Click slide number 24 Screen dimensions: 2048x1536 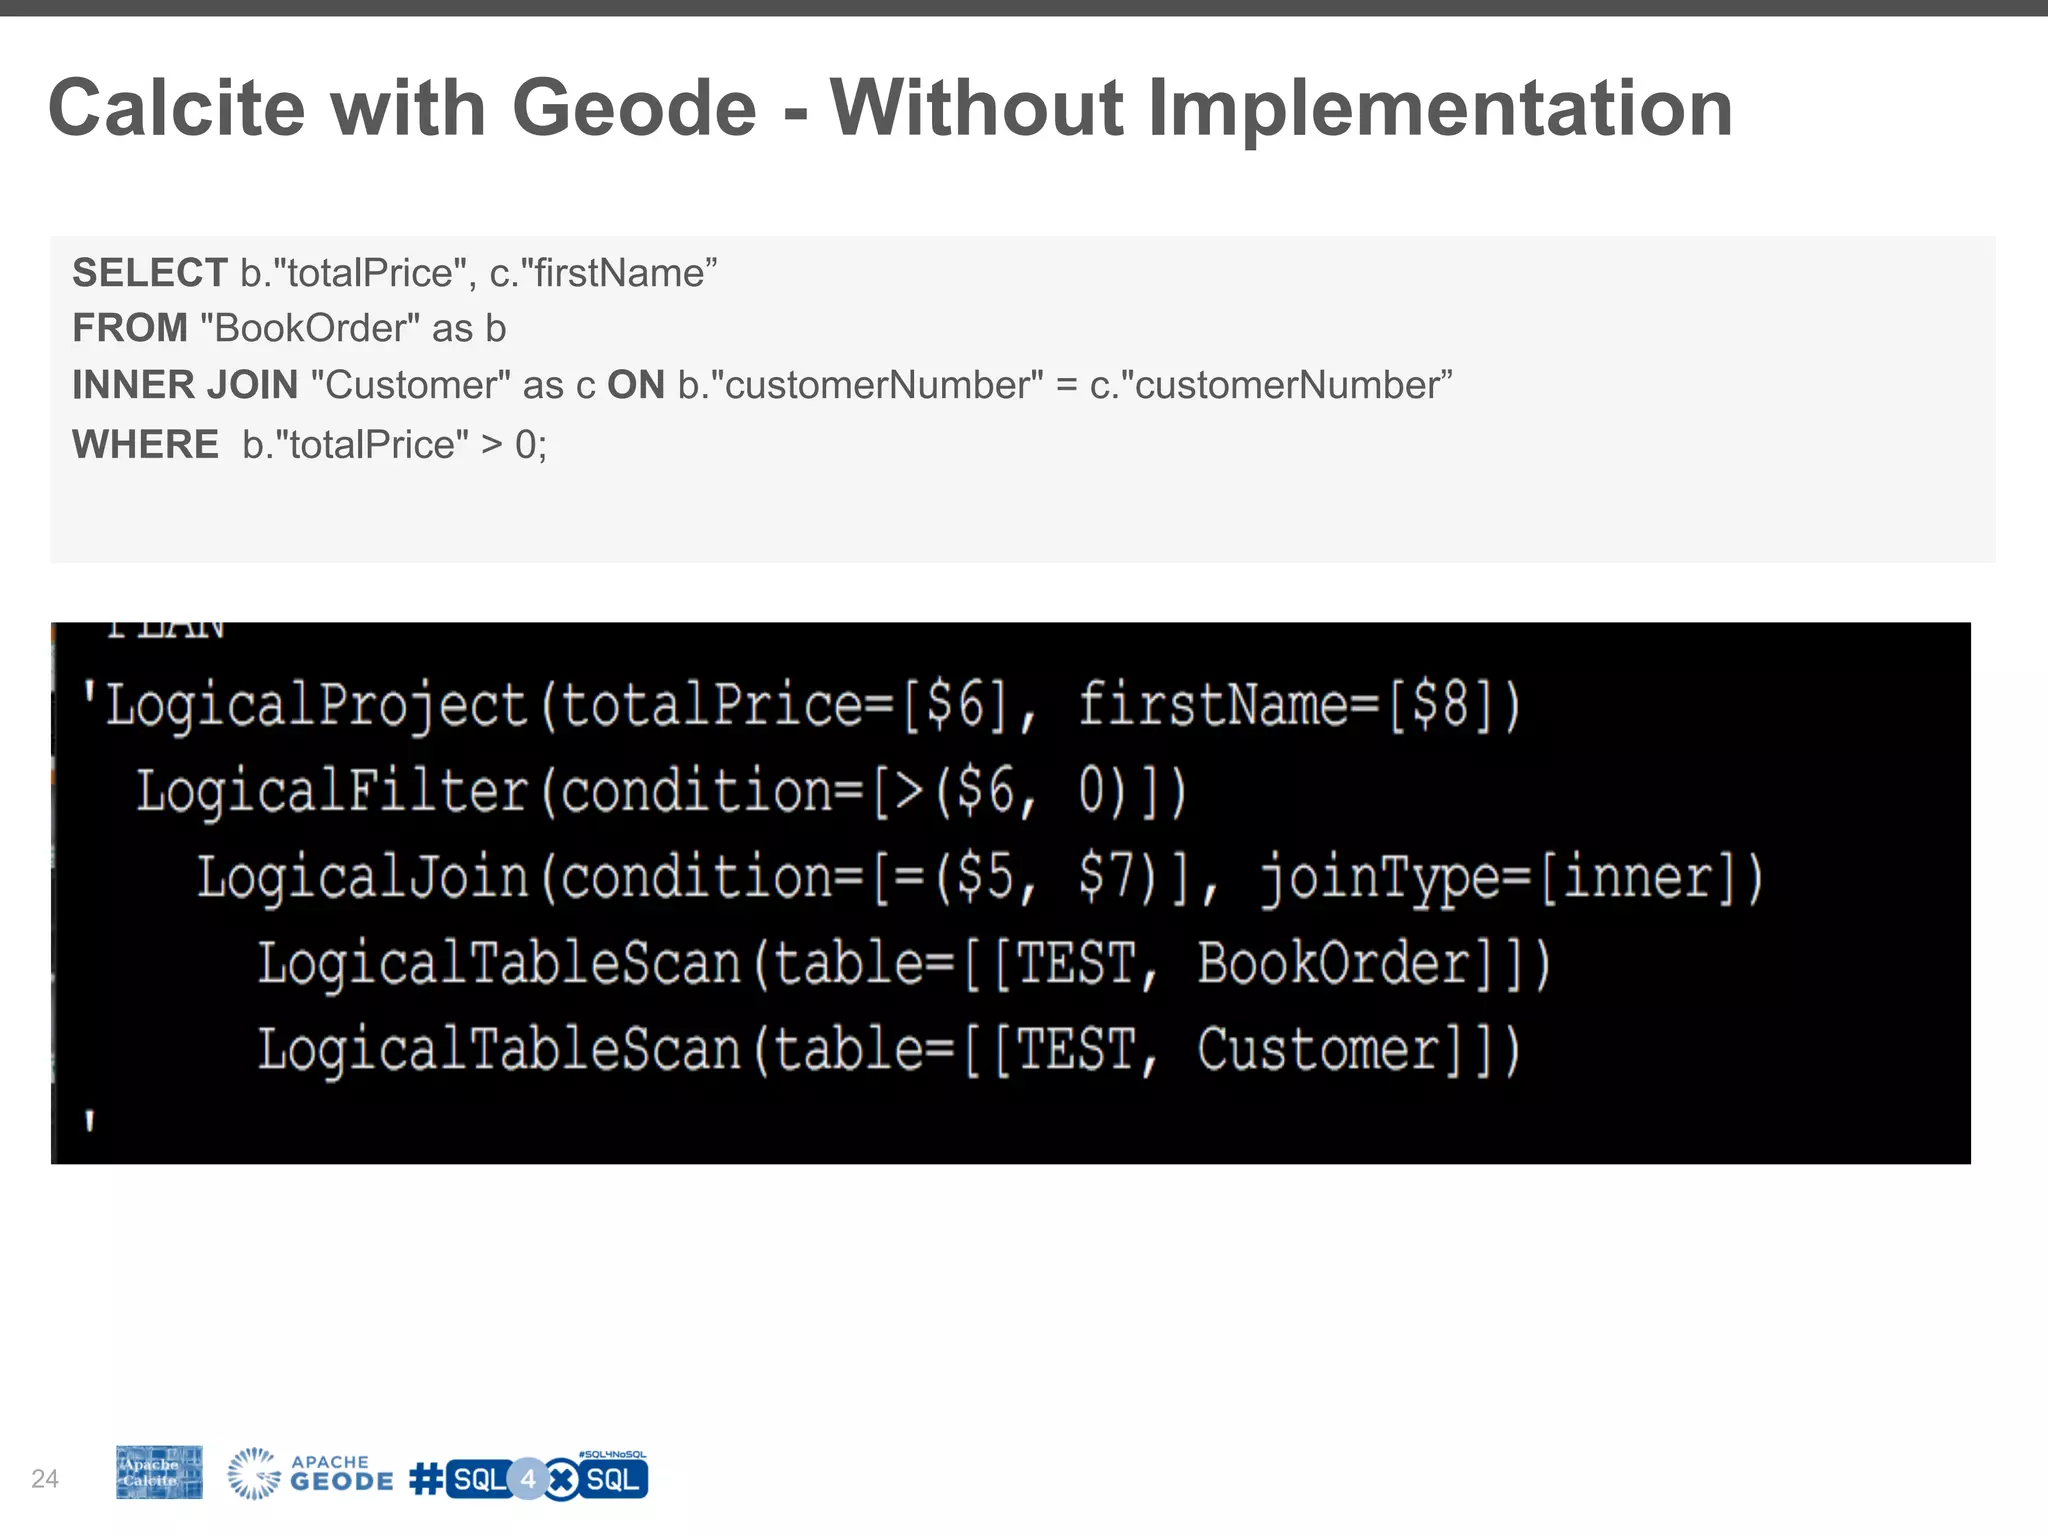45,1478
